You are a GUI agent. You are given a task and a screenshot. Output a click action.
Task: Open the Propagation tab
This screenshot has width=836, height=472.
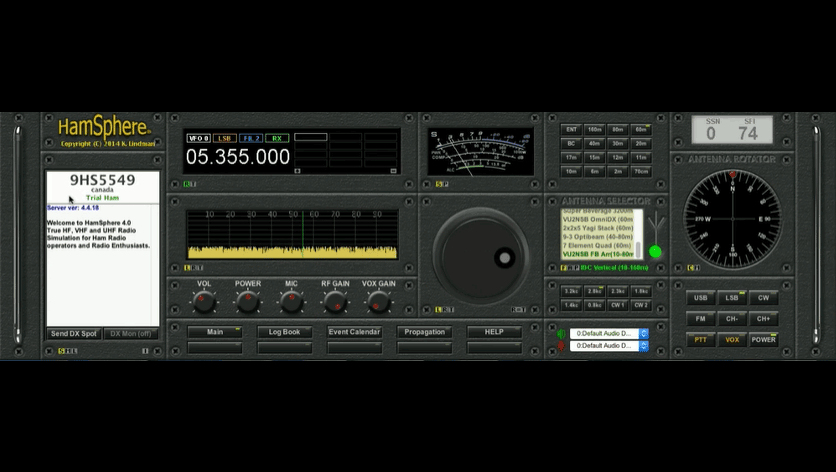(424, 332)
